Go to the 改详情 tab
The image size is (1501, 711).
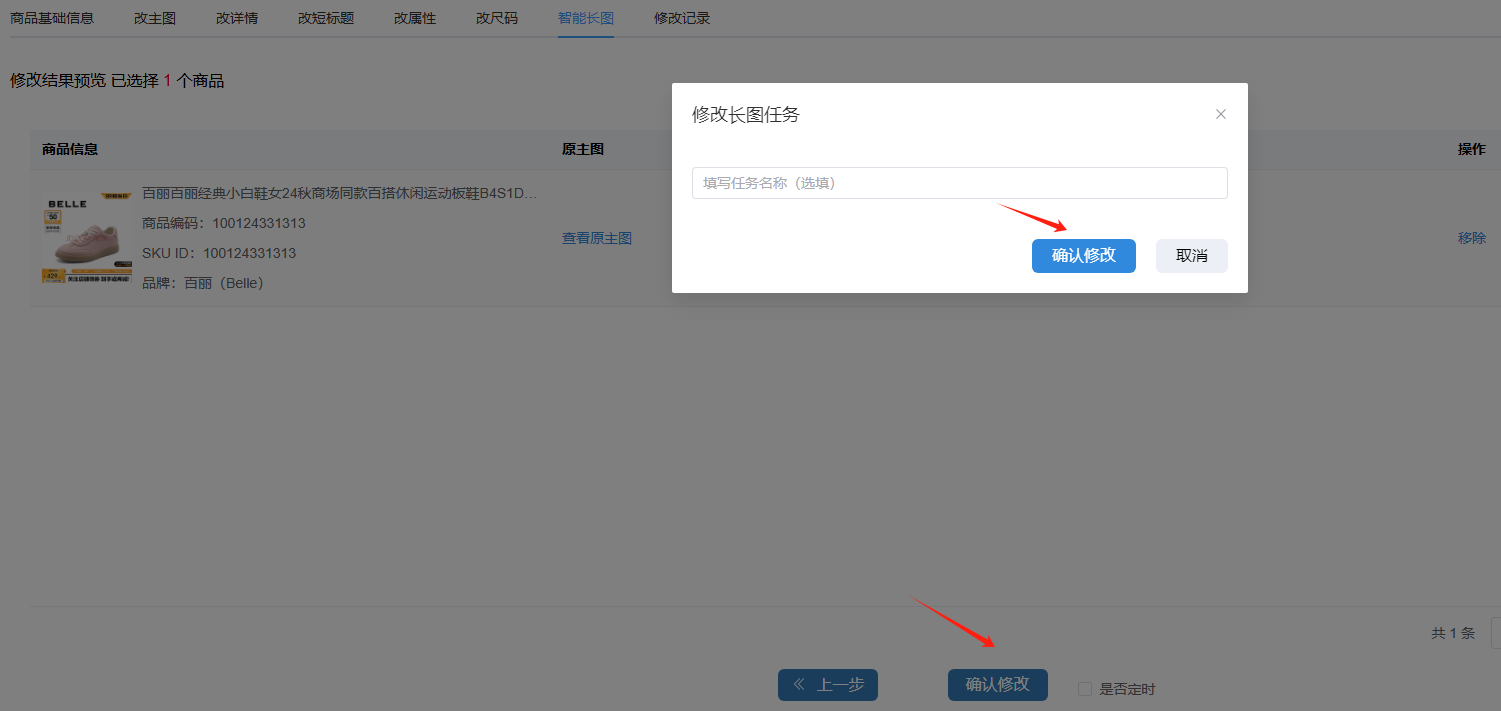click(x=237, y=18)
